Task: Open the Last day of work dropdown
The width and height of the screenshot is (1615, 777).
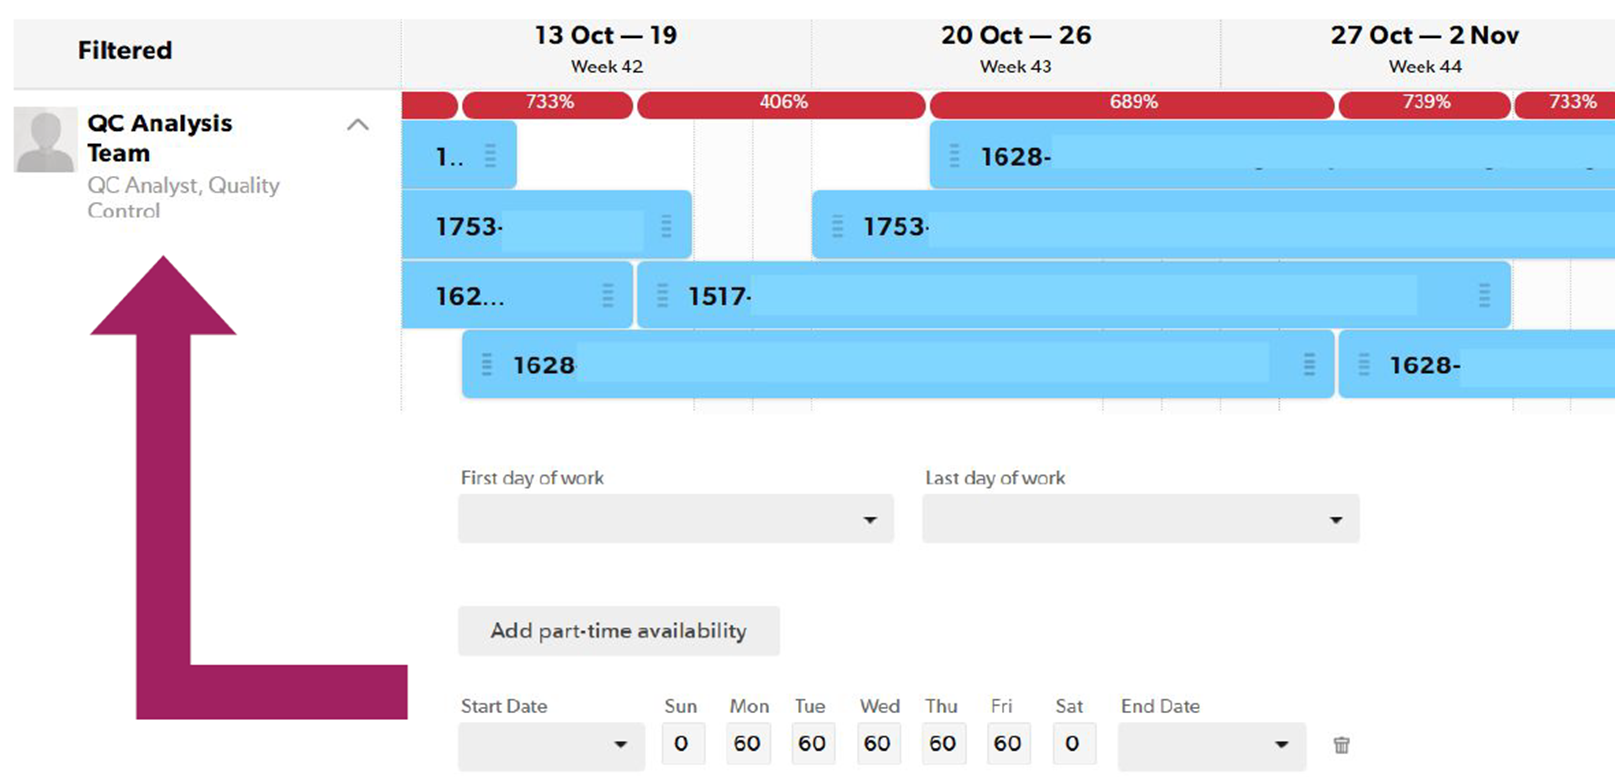Action: (1140, 520)
